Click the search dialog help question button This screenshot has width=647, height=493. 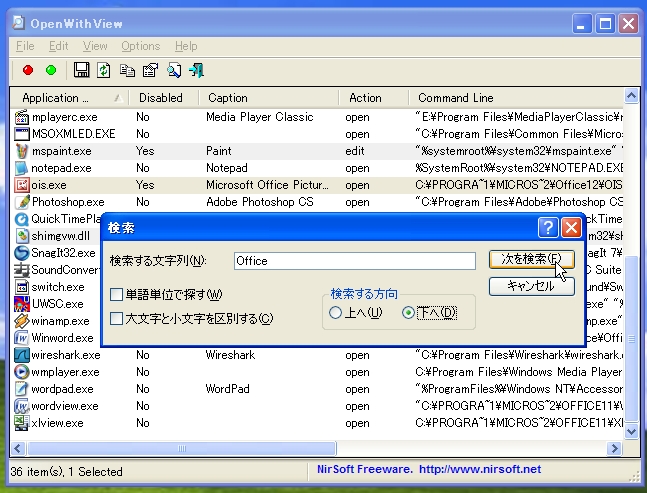click(x=548, y=227)
